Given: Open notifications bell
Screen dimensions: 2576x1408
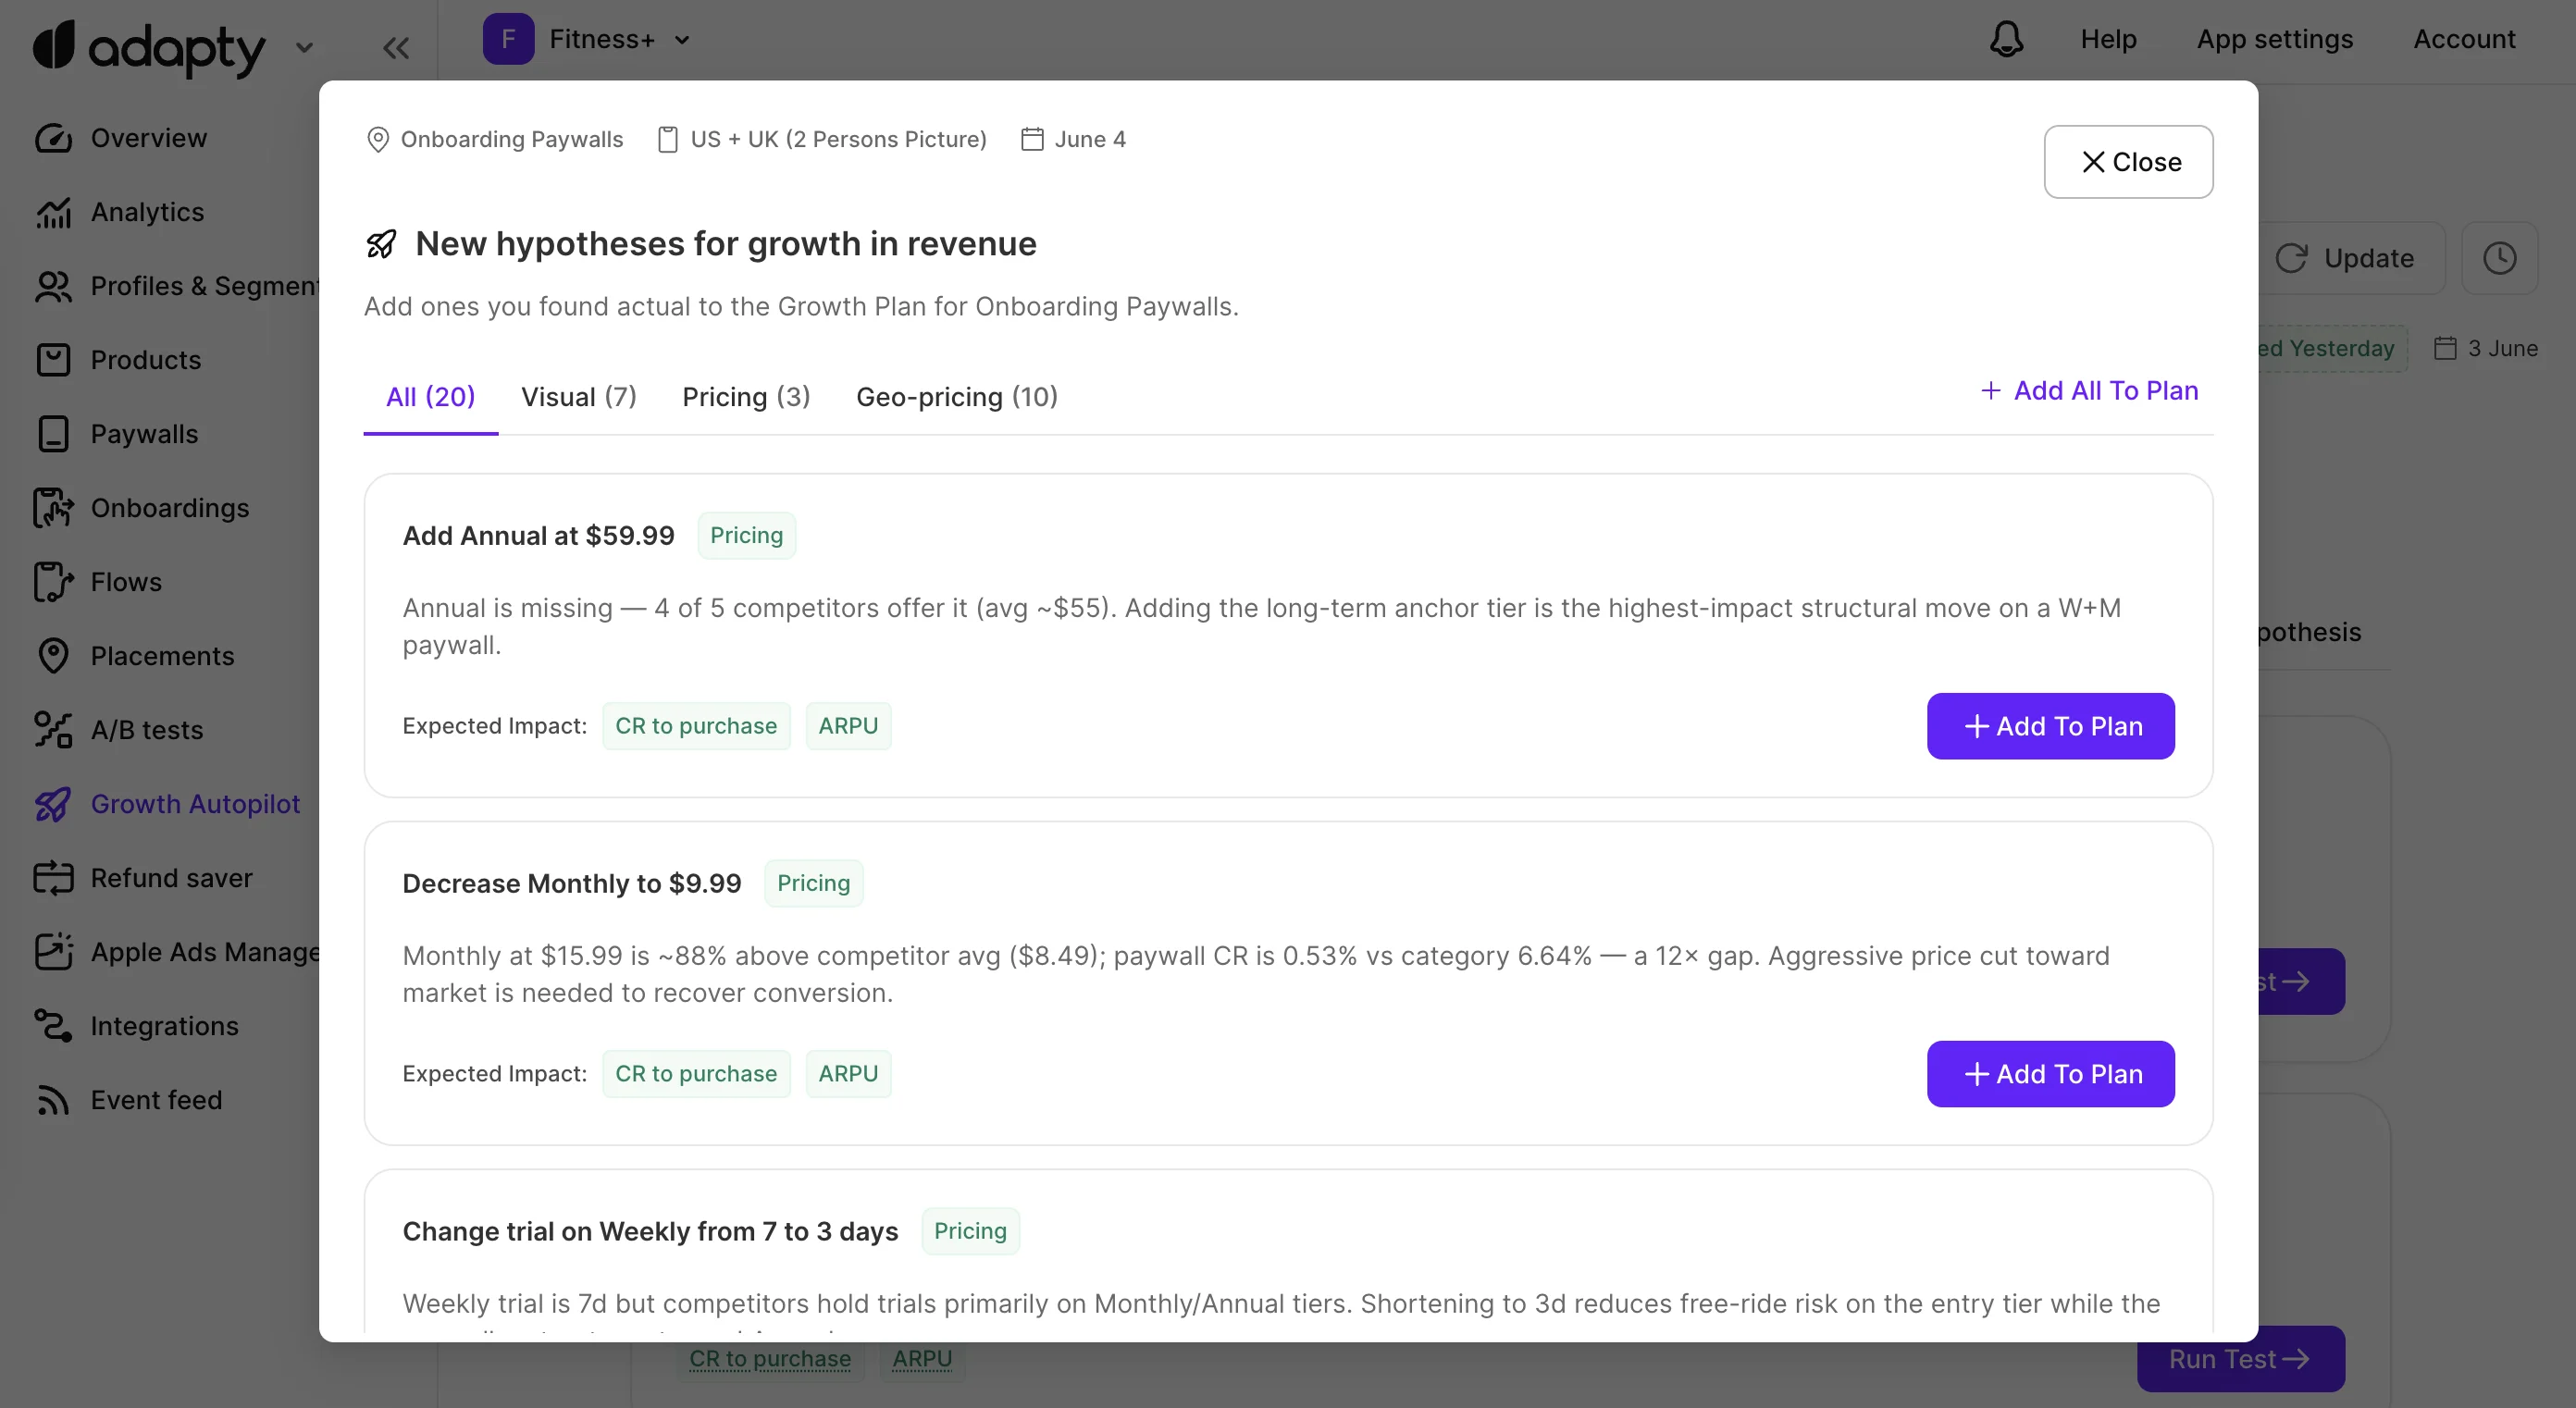Looking at the screenshot, I should pos(2006,39).
